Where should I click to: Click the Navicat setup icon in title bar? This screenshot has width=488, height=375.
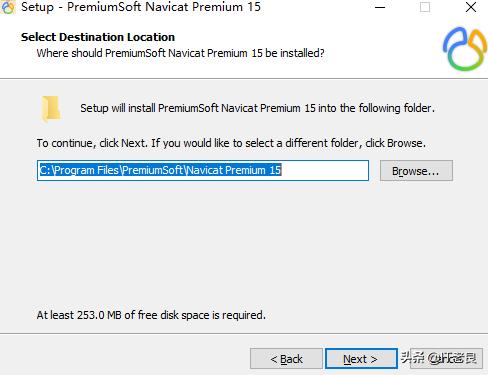[7, 7]
